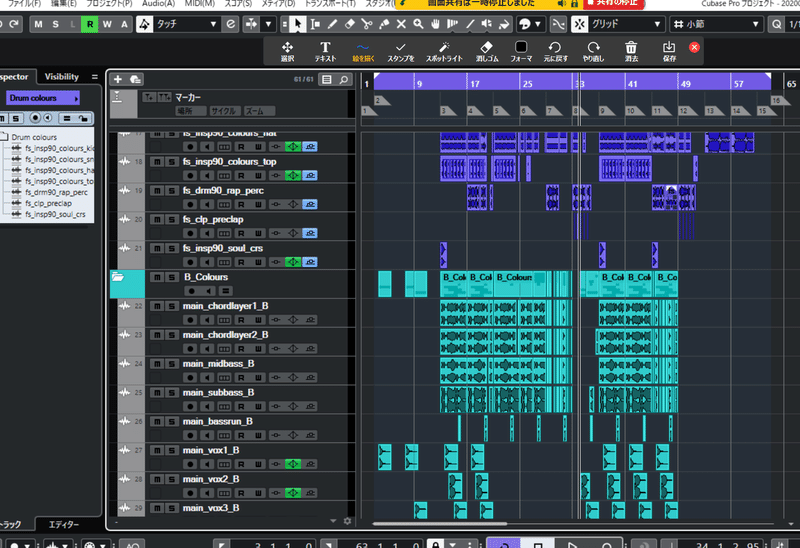This screenshot has width=800, height=548.
Task: Select the Play speaker tool
Action: point(487,24)
